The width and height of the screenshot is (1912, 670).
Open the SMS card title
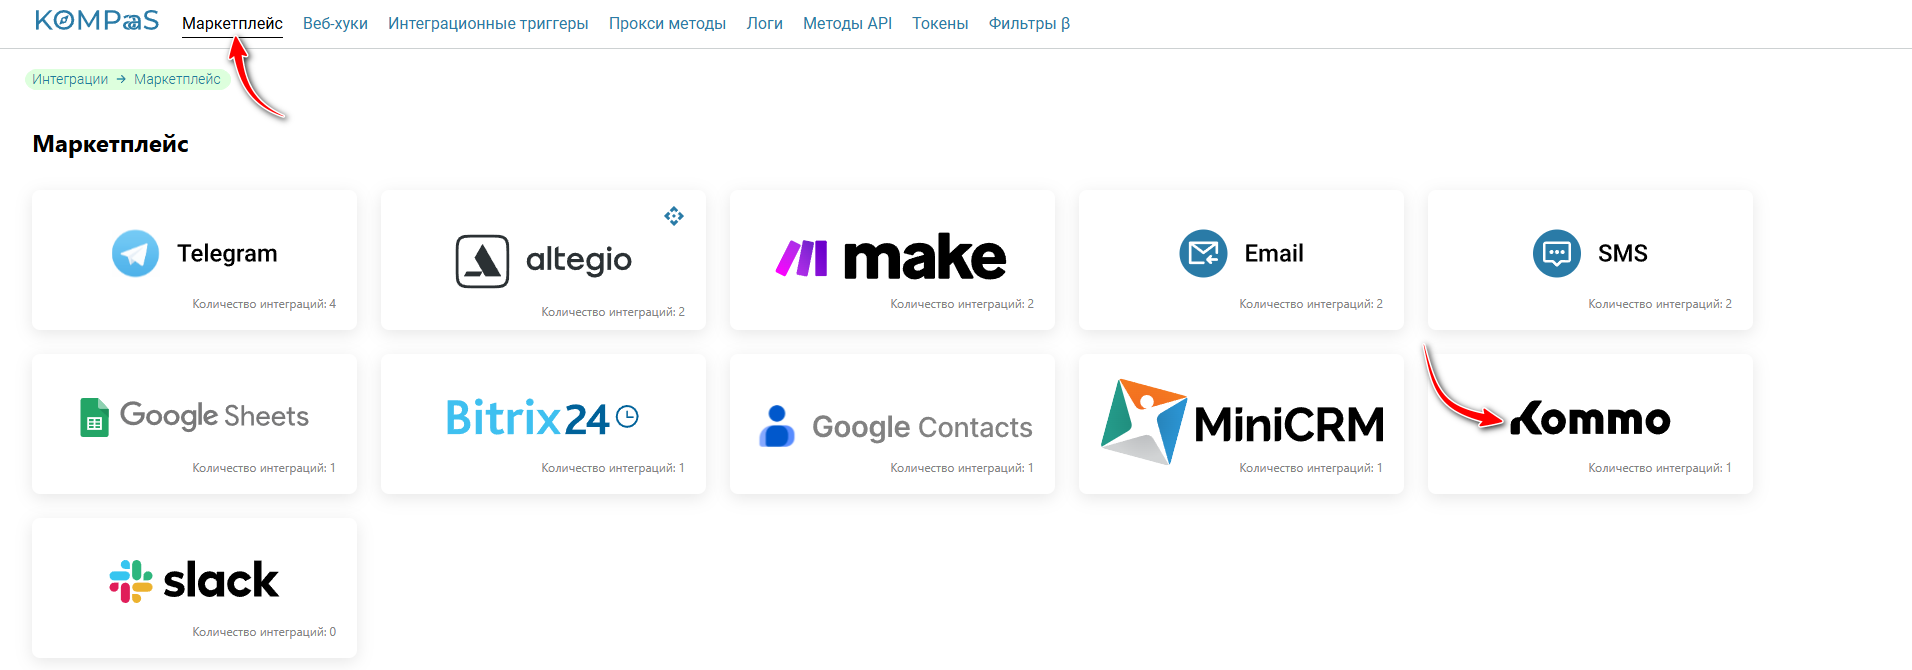click(1622, 253)
